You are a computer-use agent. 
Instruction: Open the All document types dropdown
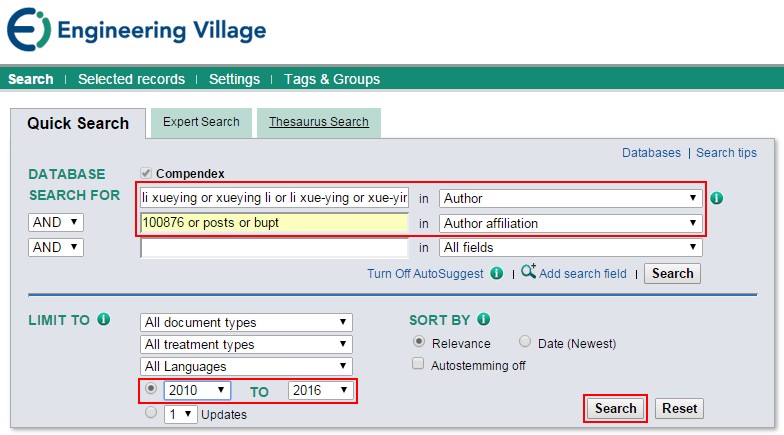246,322
